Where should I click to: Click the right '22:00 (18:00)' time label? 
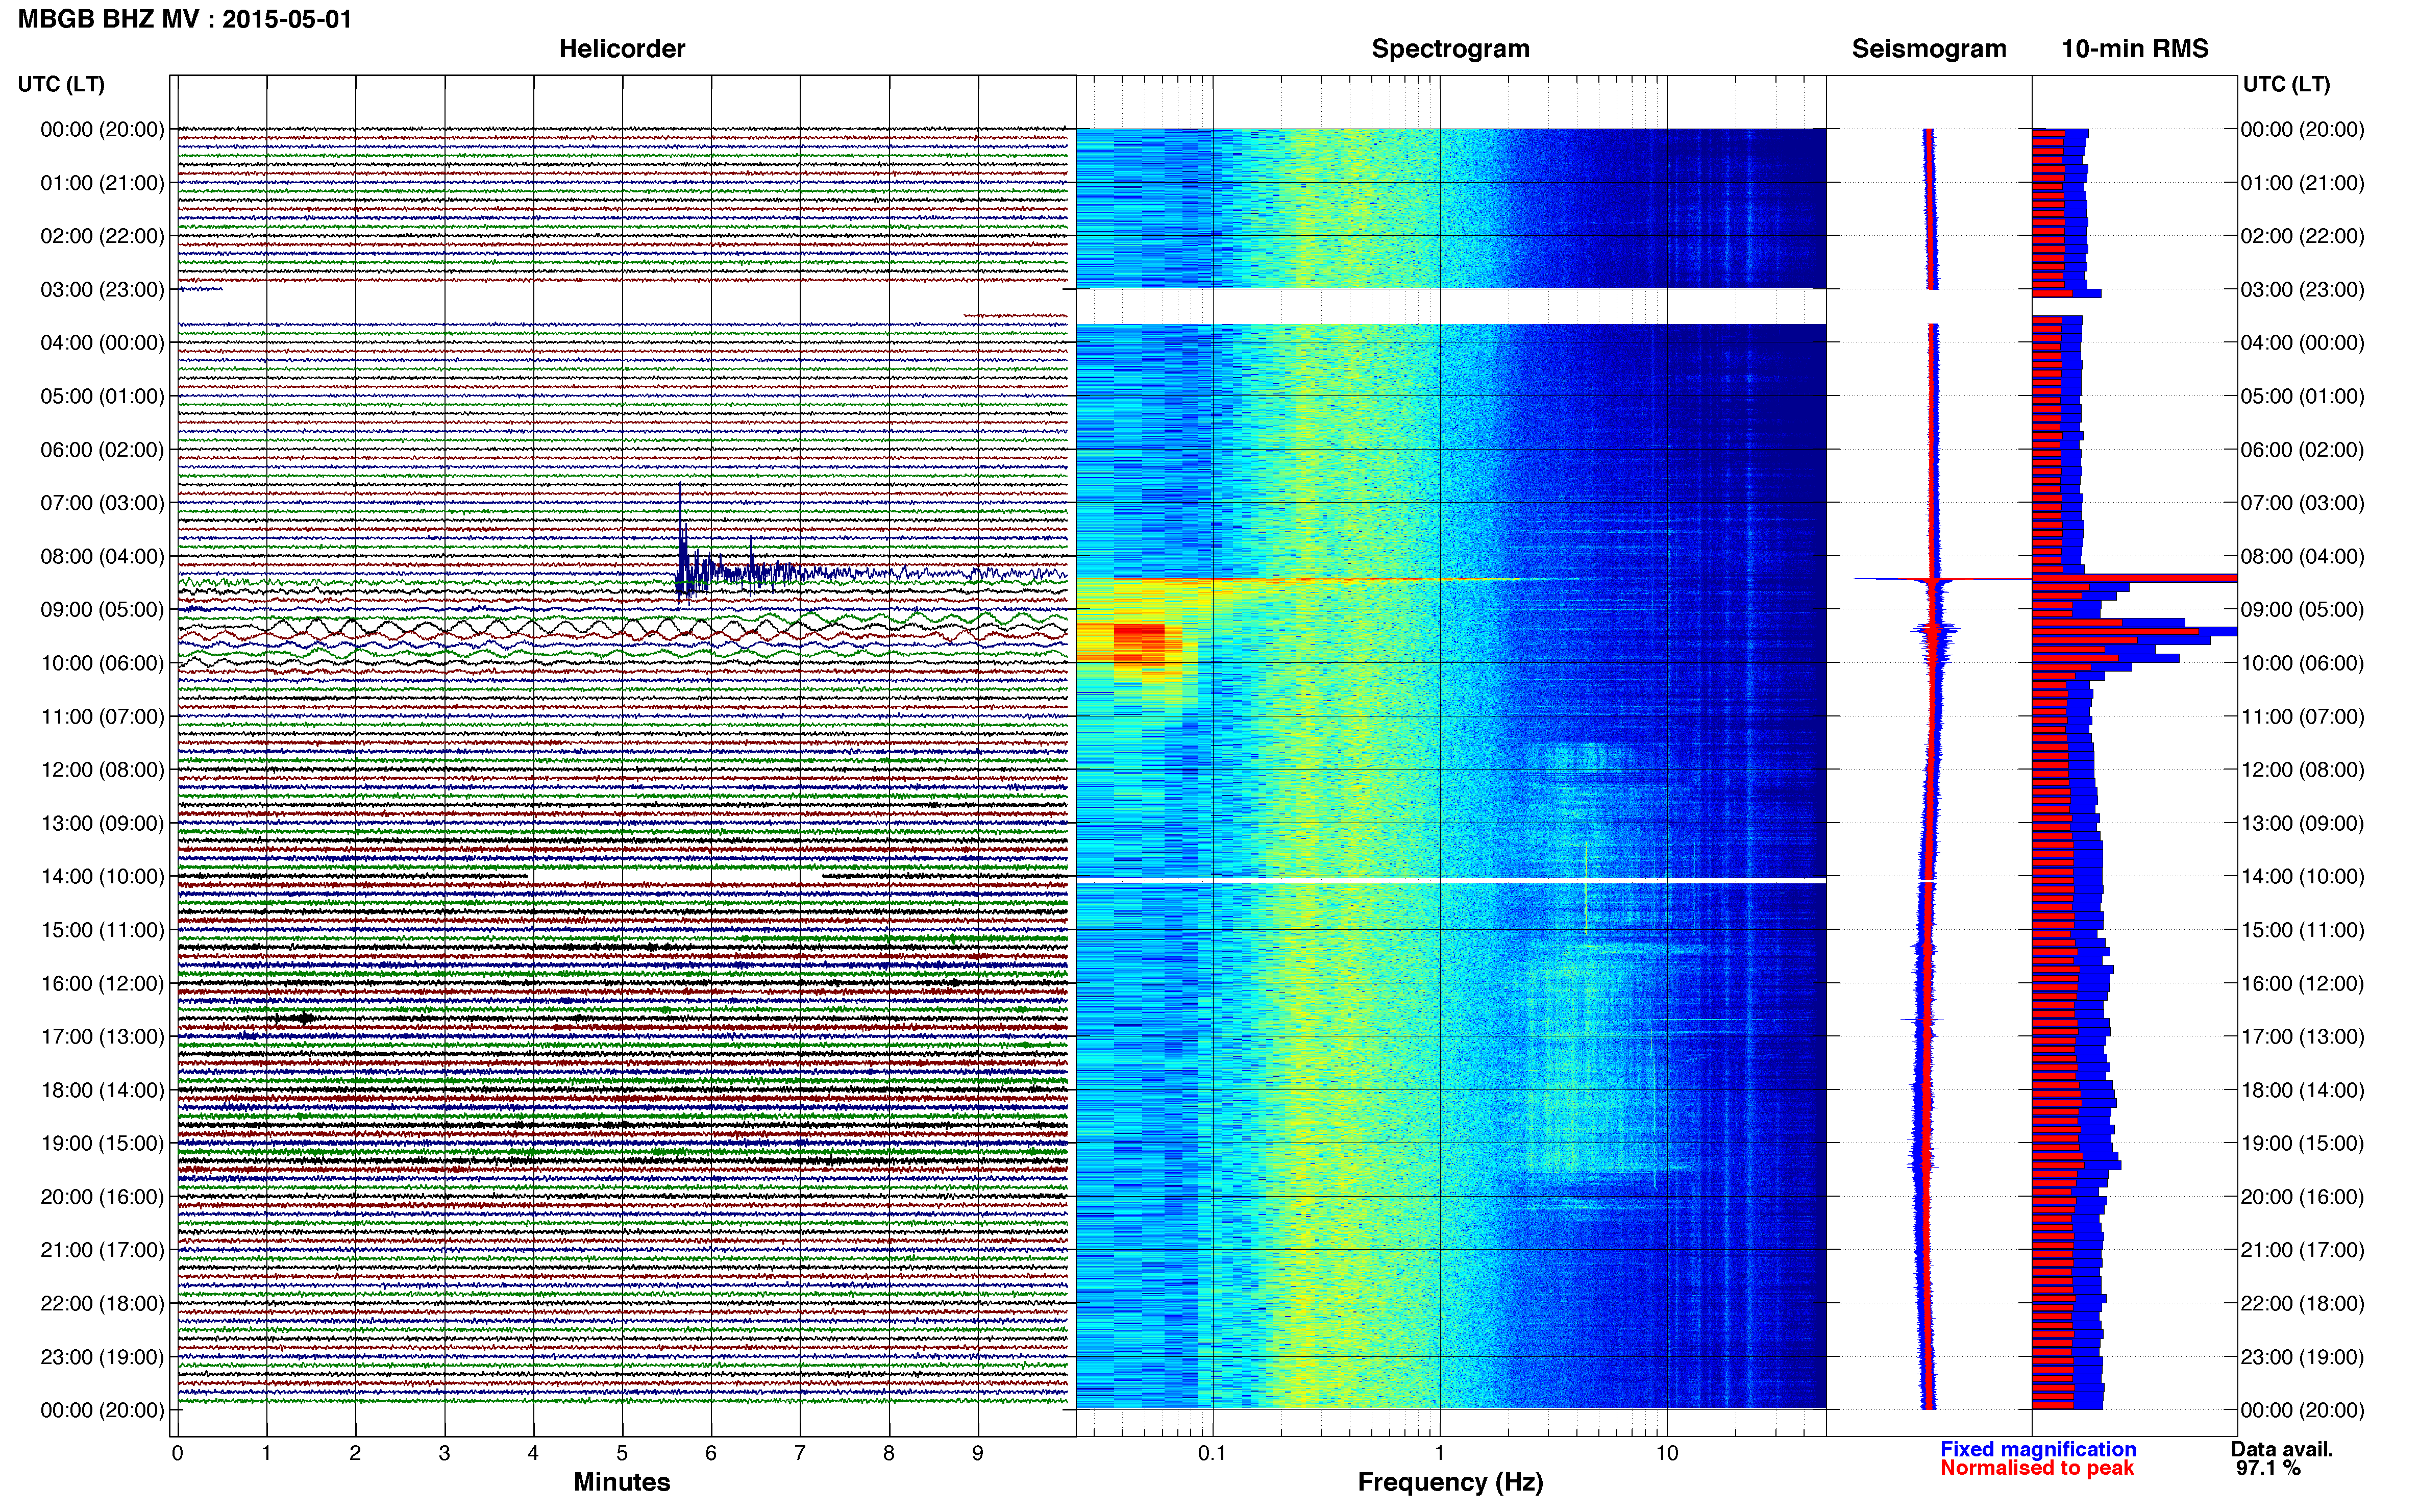point(2302,1303)
